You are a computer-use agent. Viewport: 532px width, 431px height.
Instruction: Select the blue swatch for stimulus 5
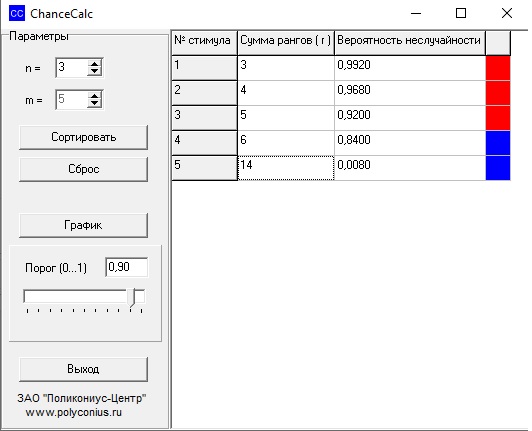pos(498,168)
